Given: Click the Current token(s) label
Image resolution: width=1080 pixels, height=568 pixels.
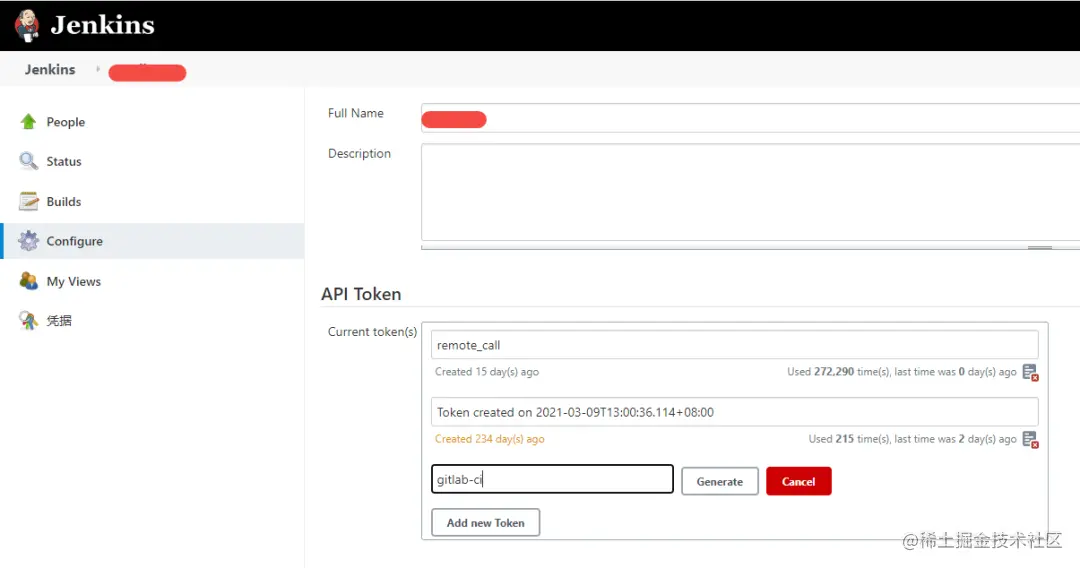Looking at the screenshot, I should coord(373,332).
